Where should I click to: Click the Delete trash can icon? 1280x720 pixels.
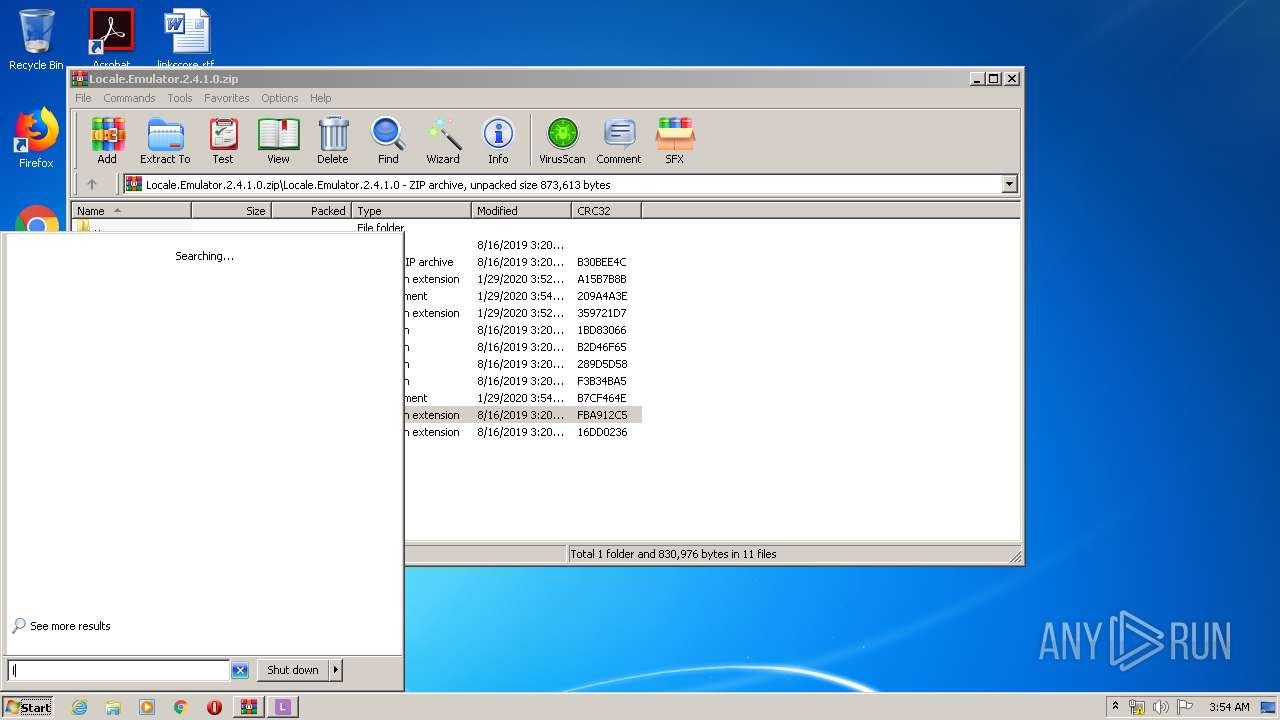coord(333,141)
